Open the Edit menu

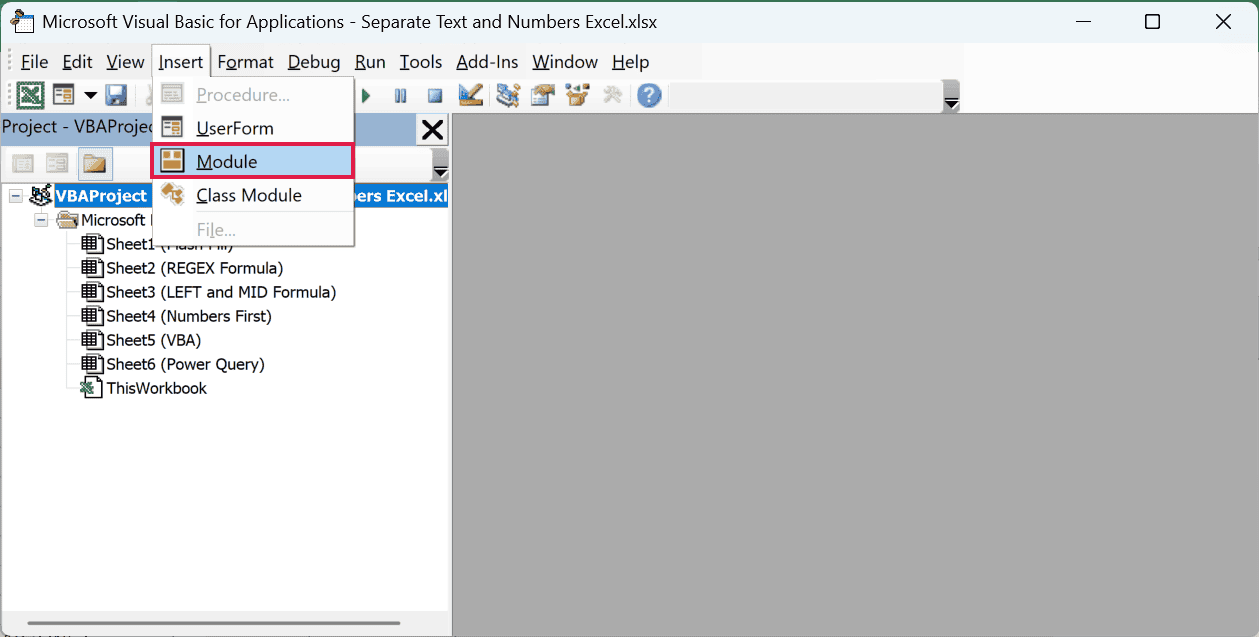(77, 62)
